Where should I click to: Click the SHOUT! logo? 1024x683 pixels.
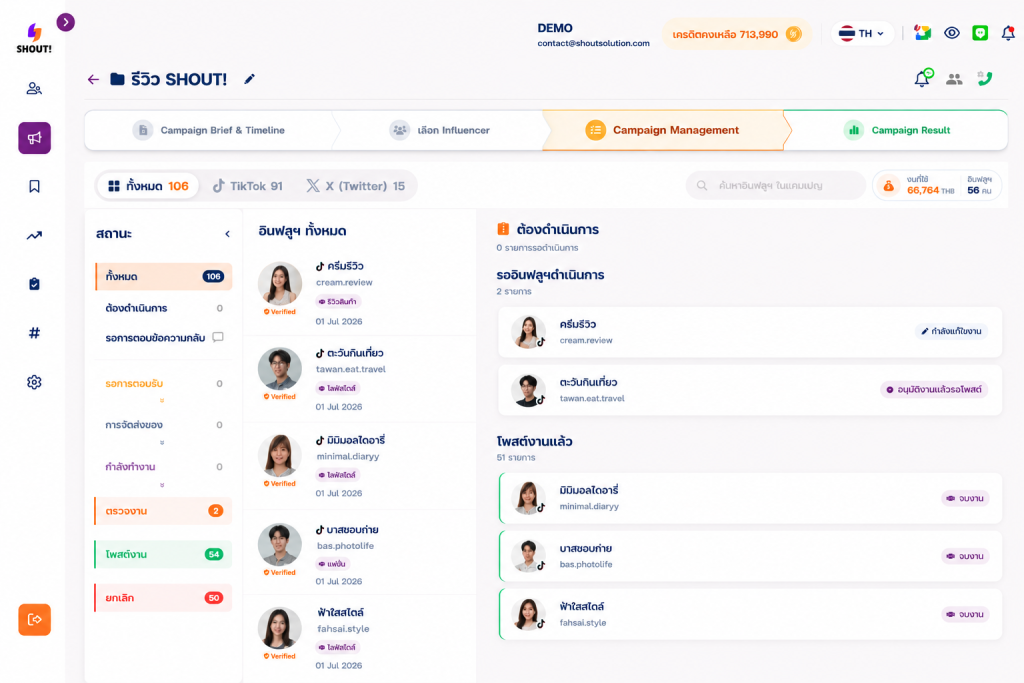click(34, 39)
